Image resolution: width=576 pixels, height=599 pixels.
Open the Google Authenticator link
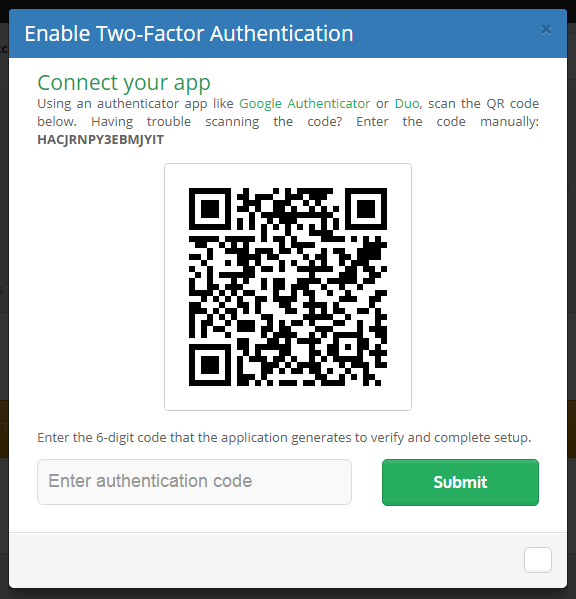point(304,104)
